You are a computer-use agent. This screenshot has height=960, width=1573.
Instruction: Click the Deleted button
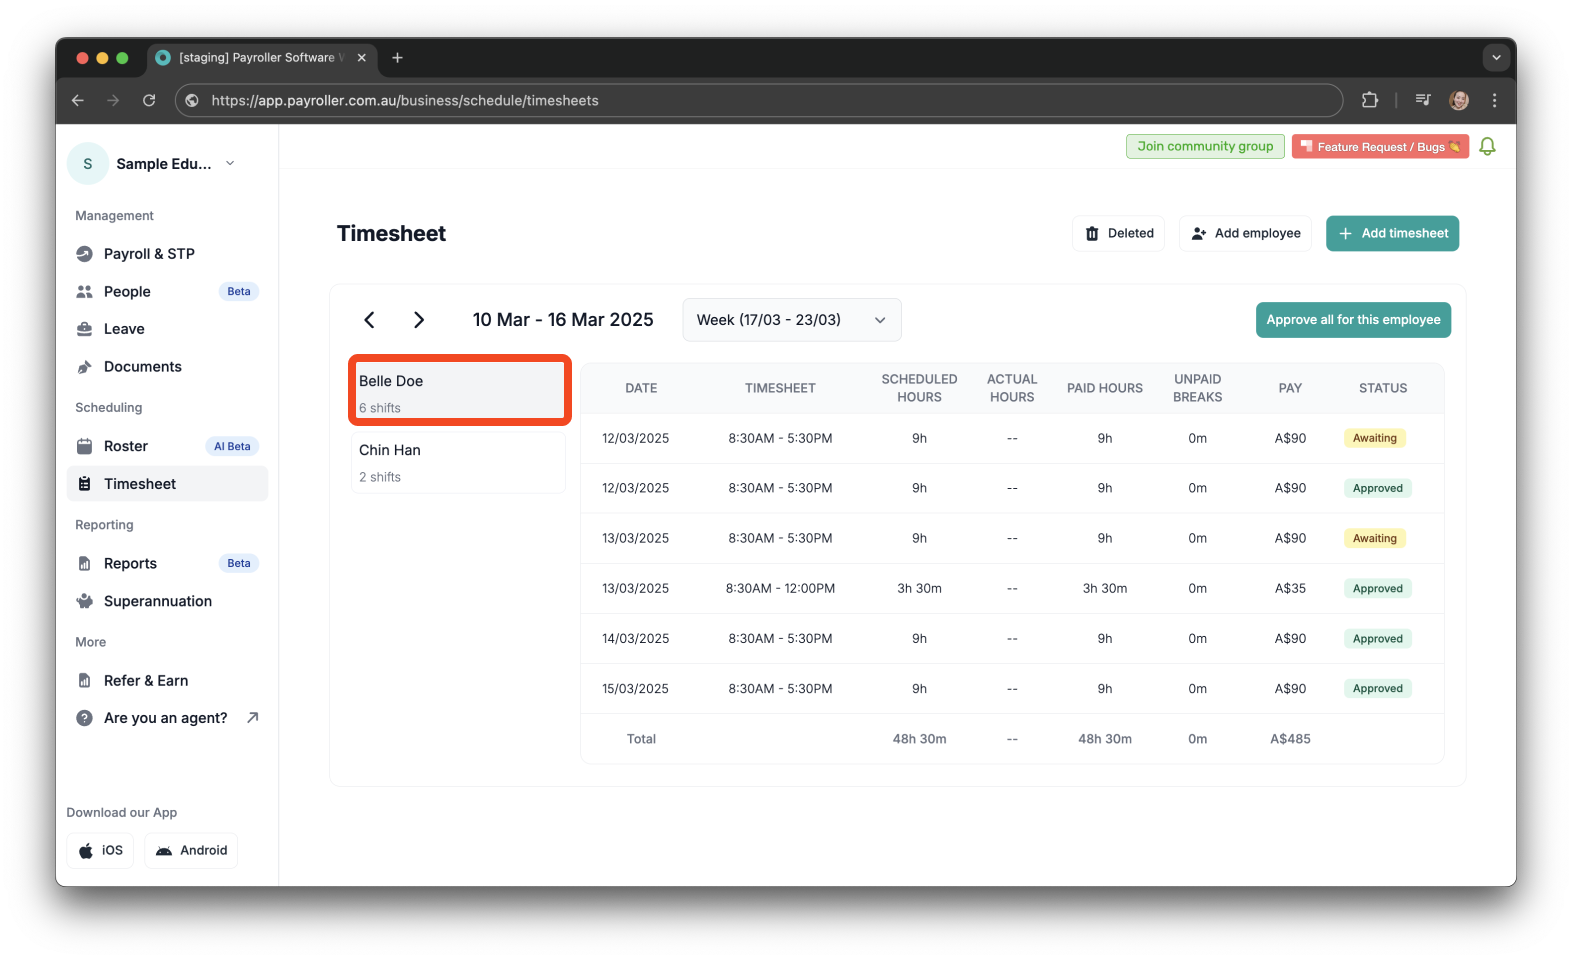pos(1119,233)
